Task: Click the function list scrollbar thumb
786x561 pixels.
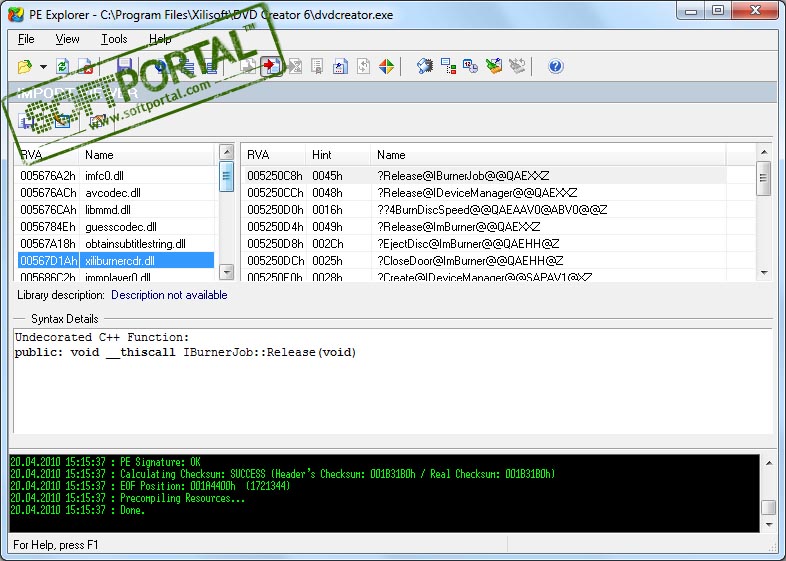Action: 764,178
